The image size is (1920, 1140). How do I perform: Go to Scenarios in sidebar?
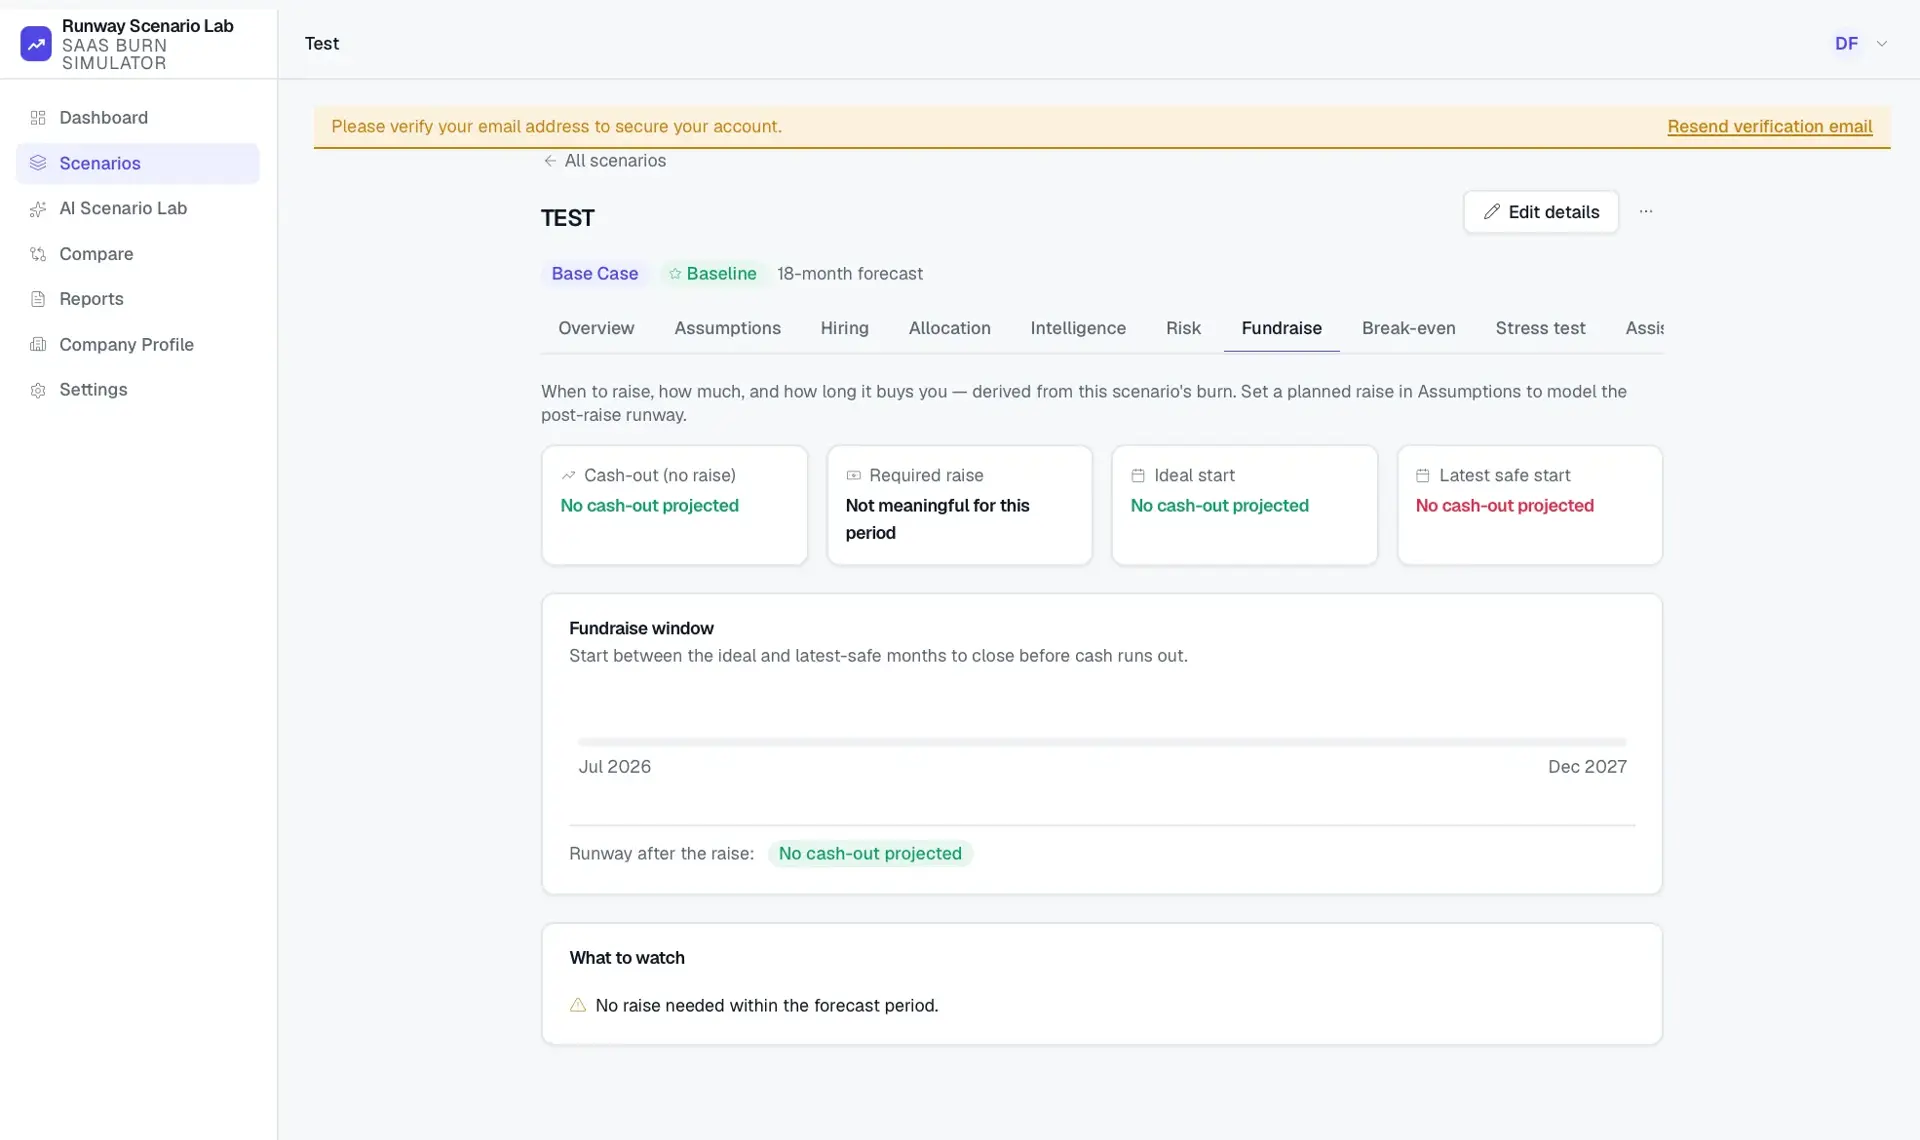138,163
